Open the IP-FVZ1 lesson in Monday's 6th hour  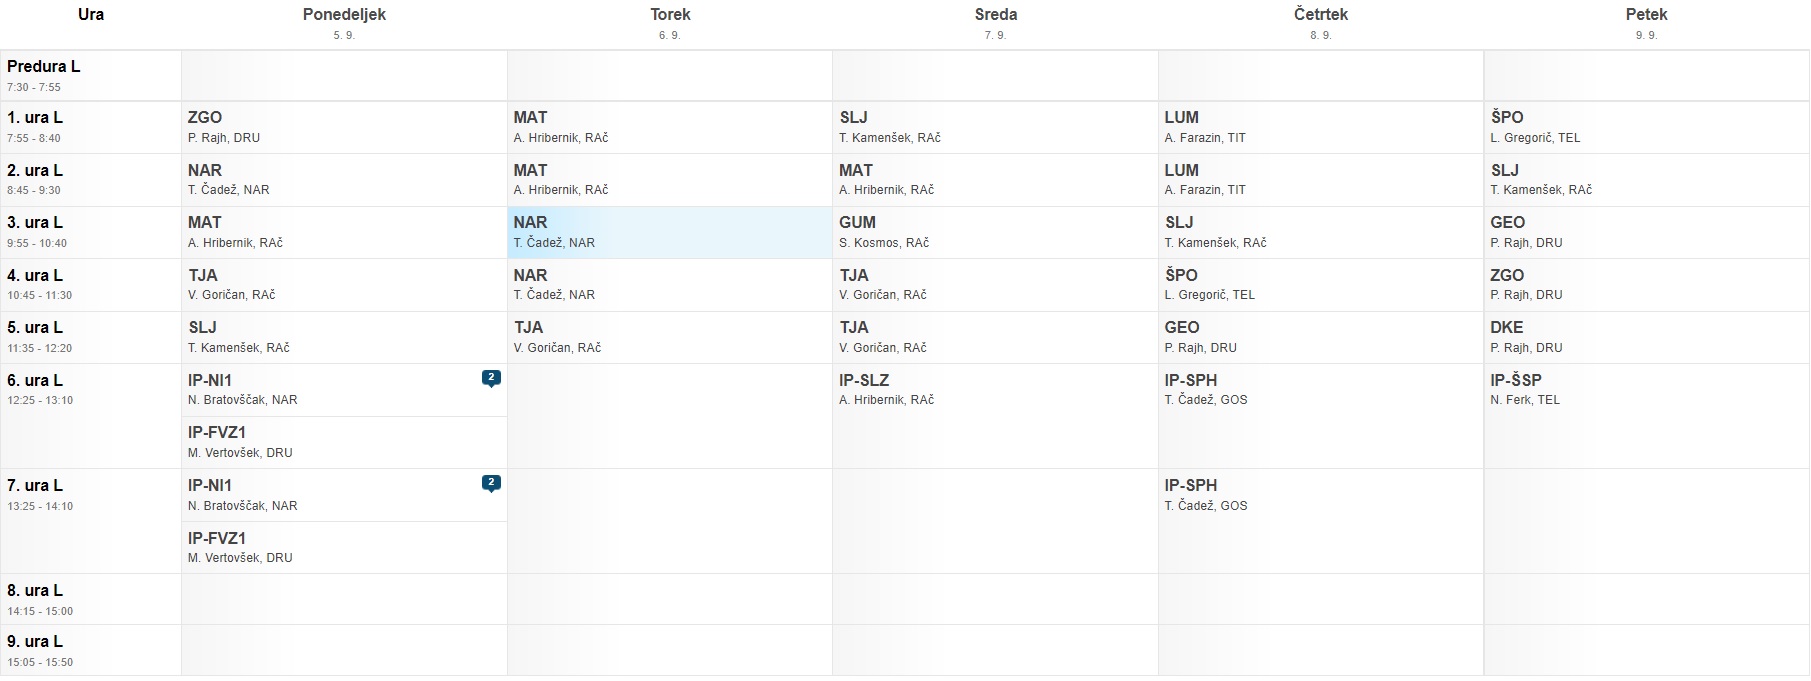[344, 442]
